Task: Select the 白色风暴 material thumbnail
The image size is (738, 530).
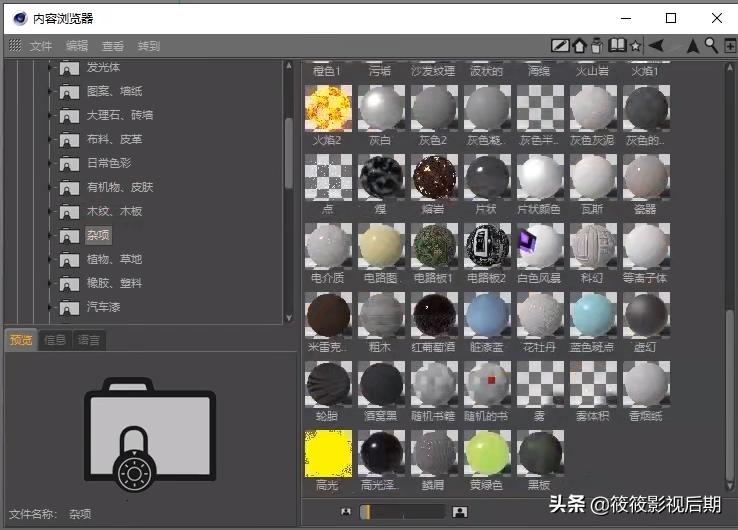Action: tap(540, 246)
